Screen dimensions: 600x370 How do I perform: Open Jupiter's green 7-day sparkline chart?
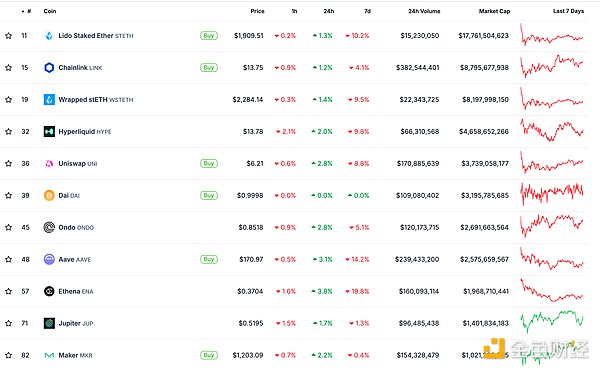tap(551, 321)
